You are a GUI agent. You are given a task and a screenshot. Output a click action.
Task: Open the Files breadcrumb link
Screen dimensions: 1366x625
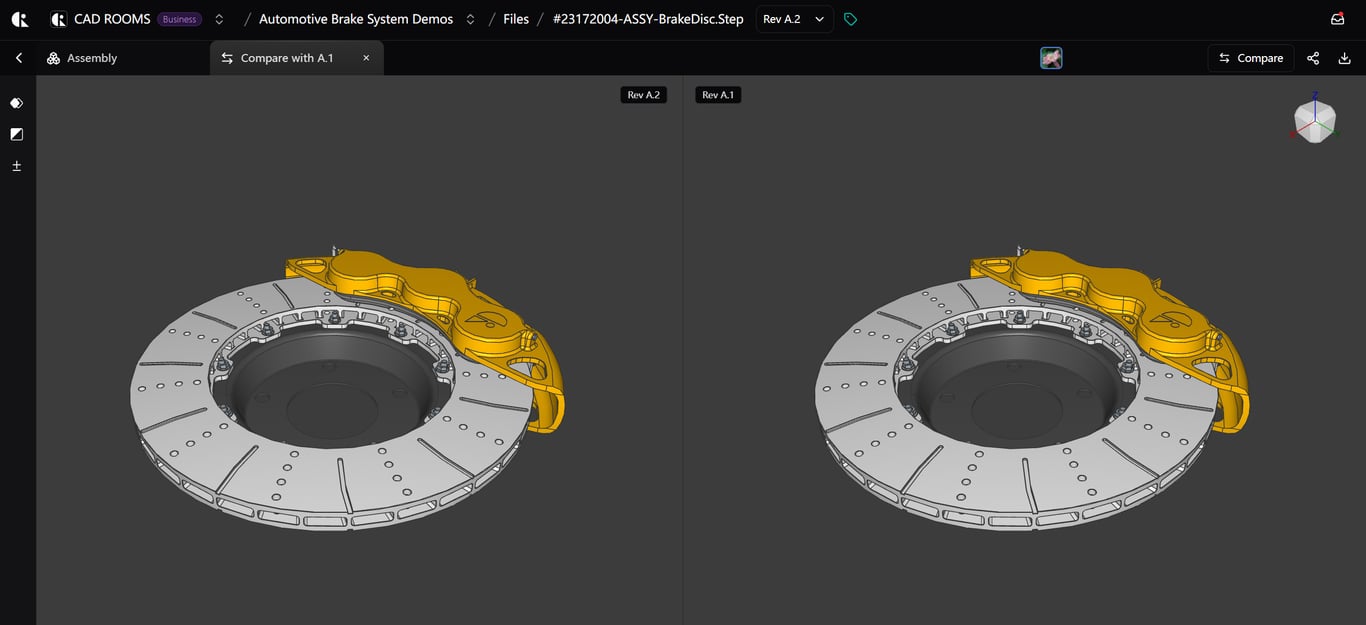pyautogui.click(x=516, y=19)
